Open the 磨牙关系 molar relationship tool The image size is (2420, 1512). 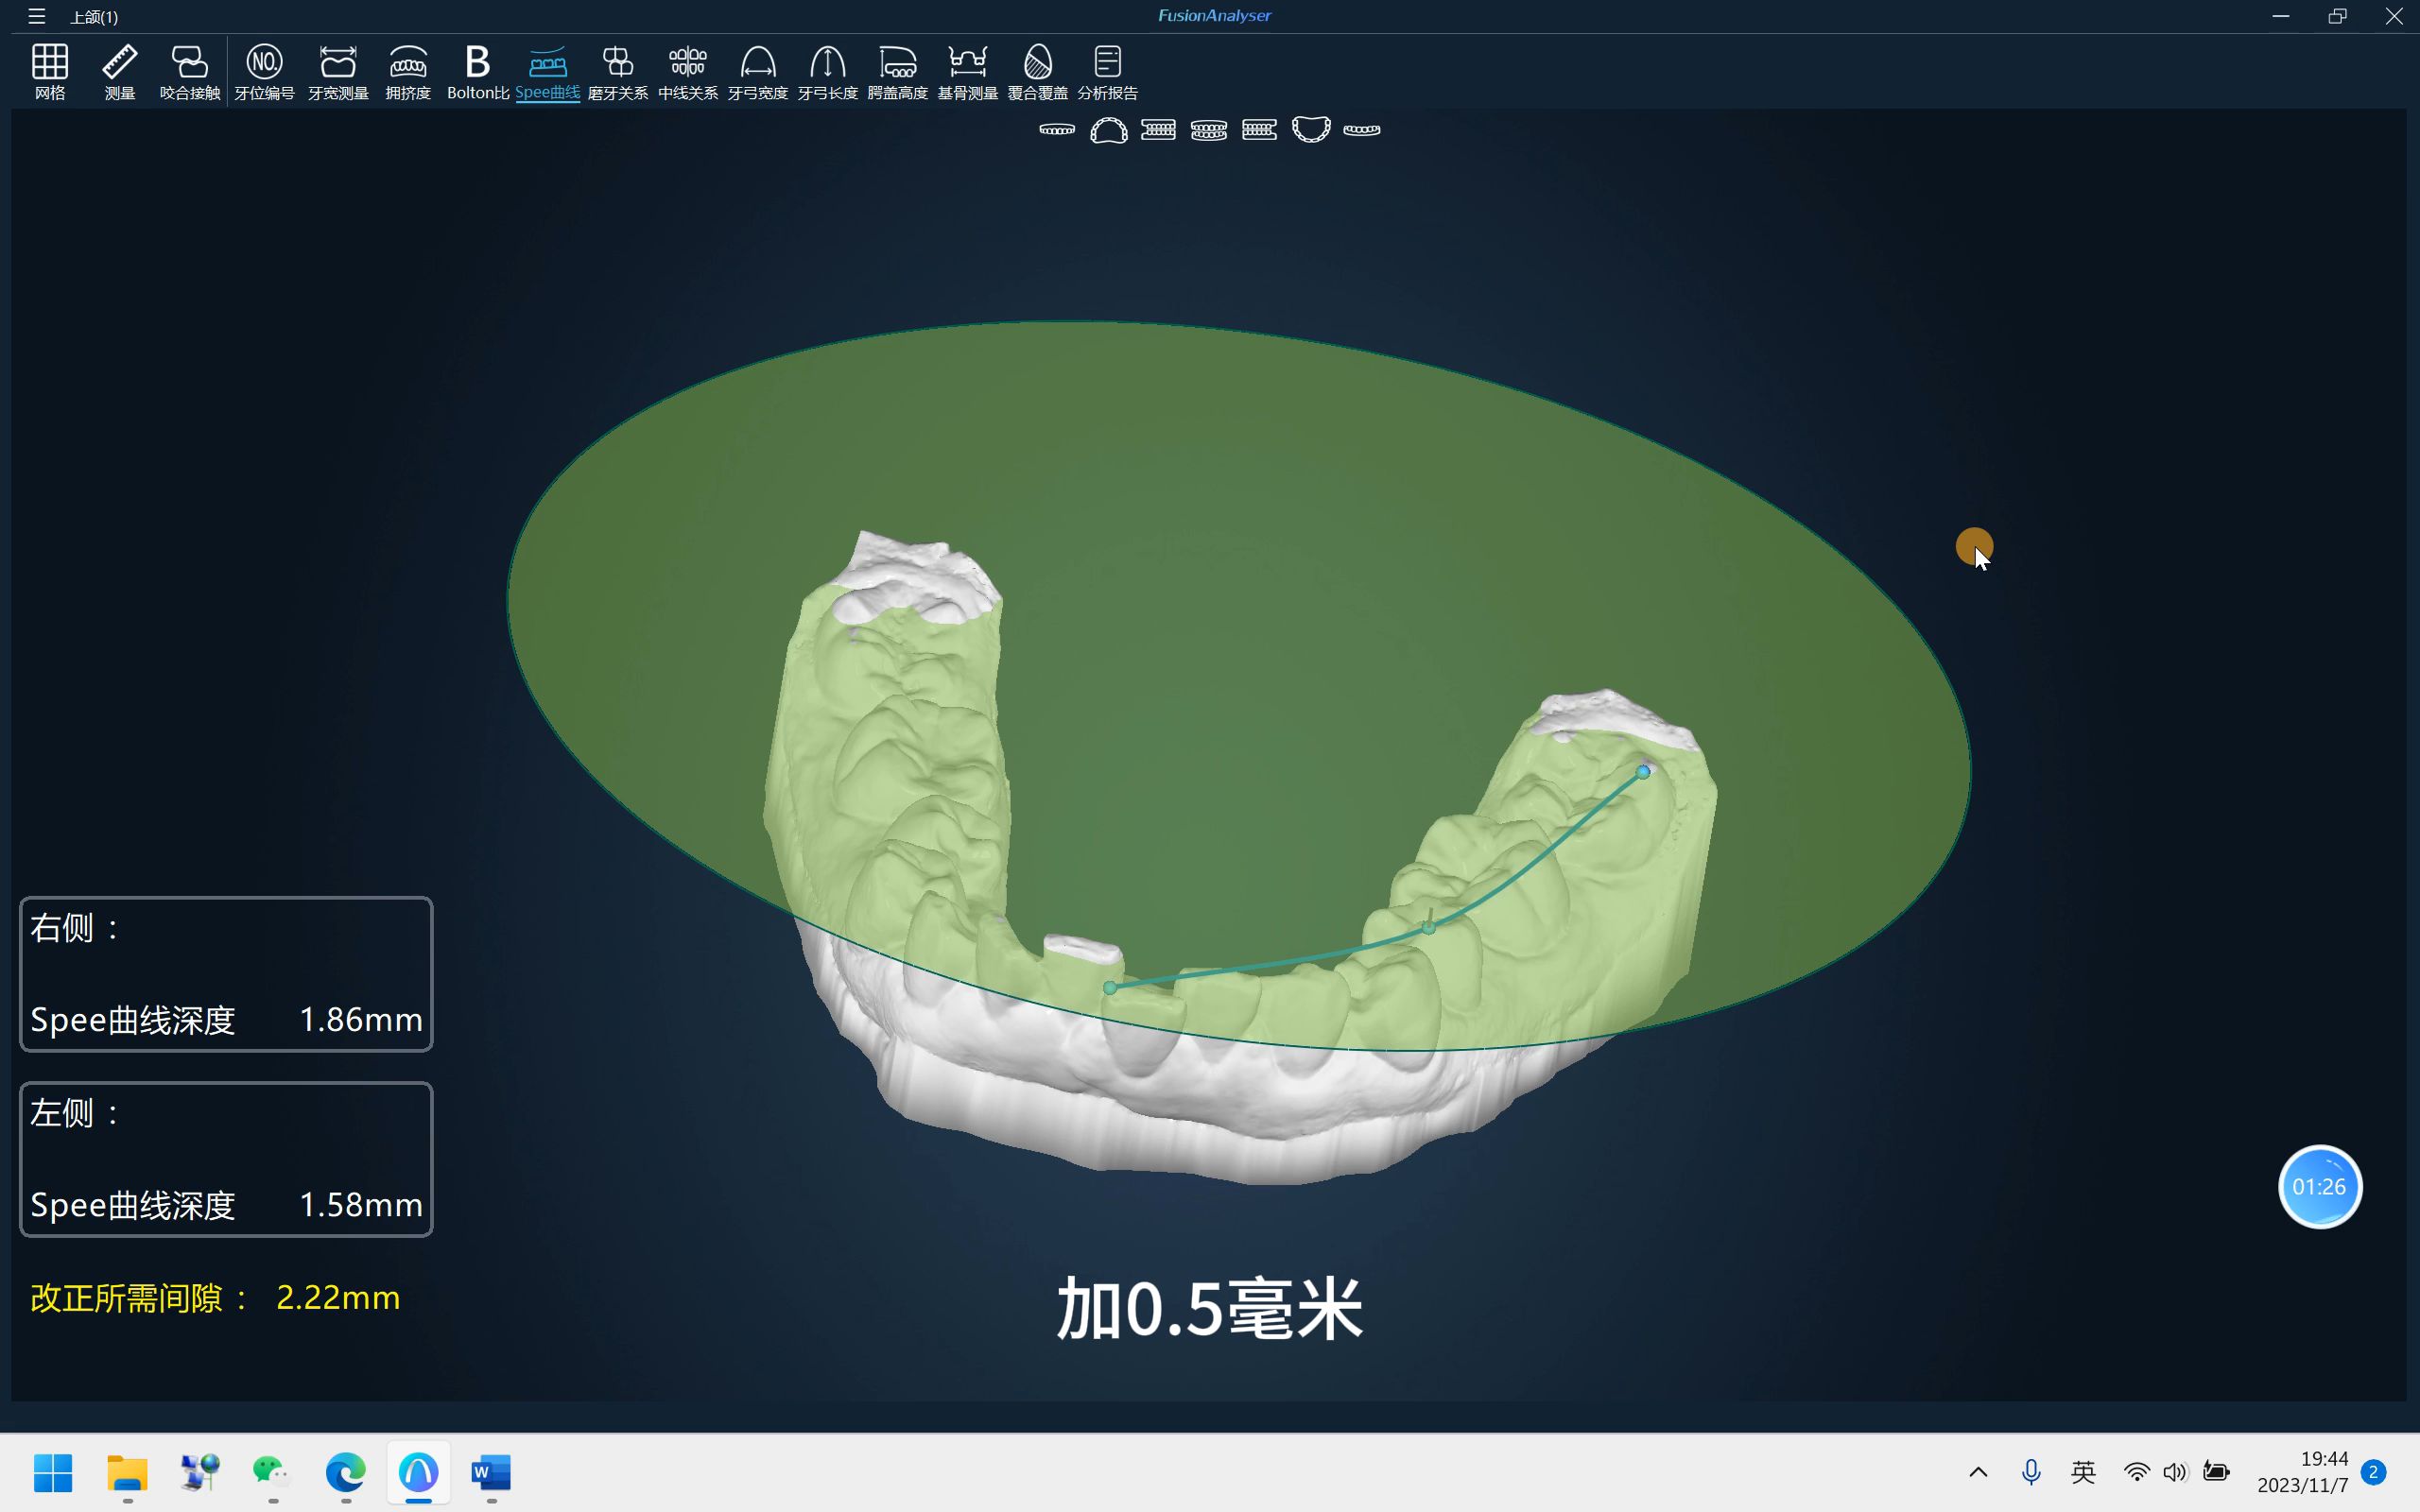click(617, 70)
